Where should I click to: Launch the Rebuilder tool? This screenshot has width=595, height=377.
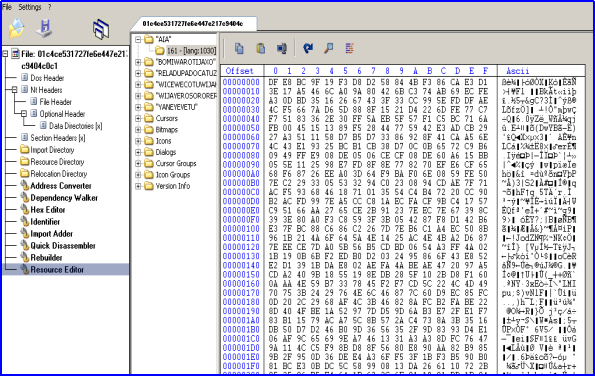click(x=46, y=258)
